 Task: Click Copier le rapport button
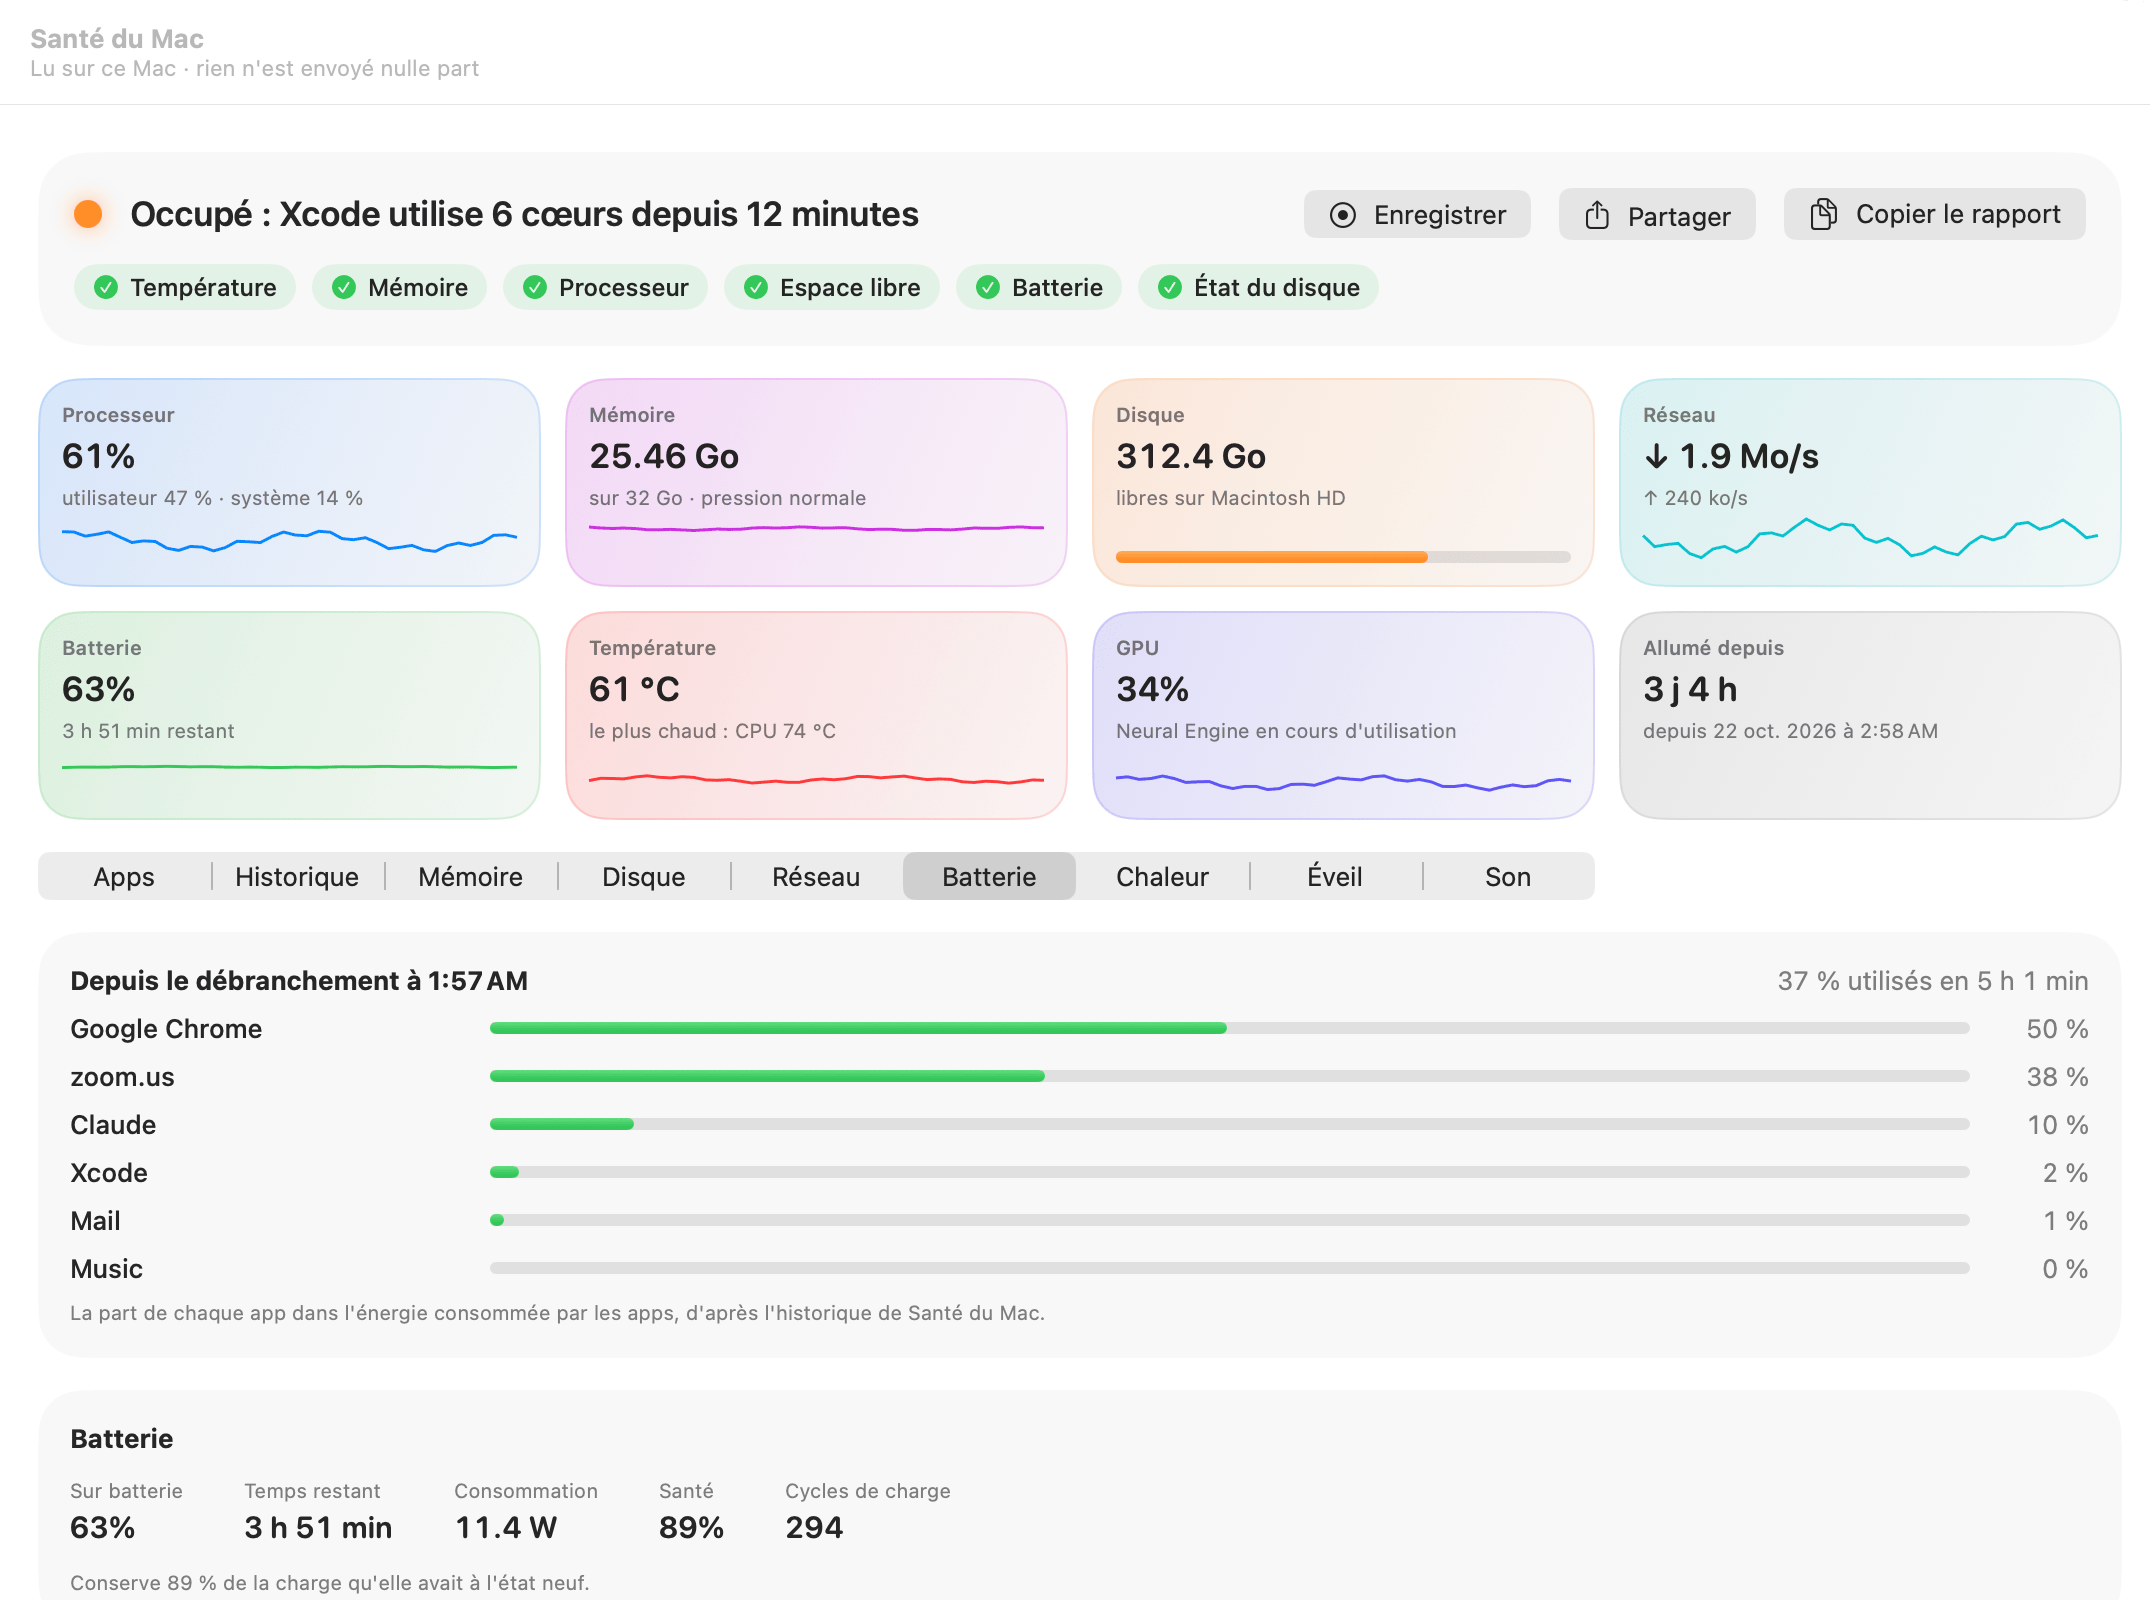point(1934,214)
